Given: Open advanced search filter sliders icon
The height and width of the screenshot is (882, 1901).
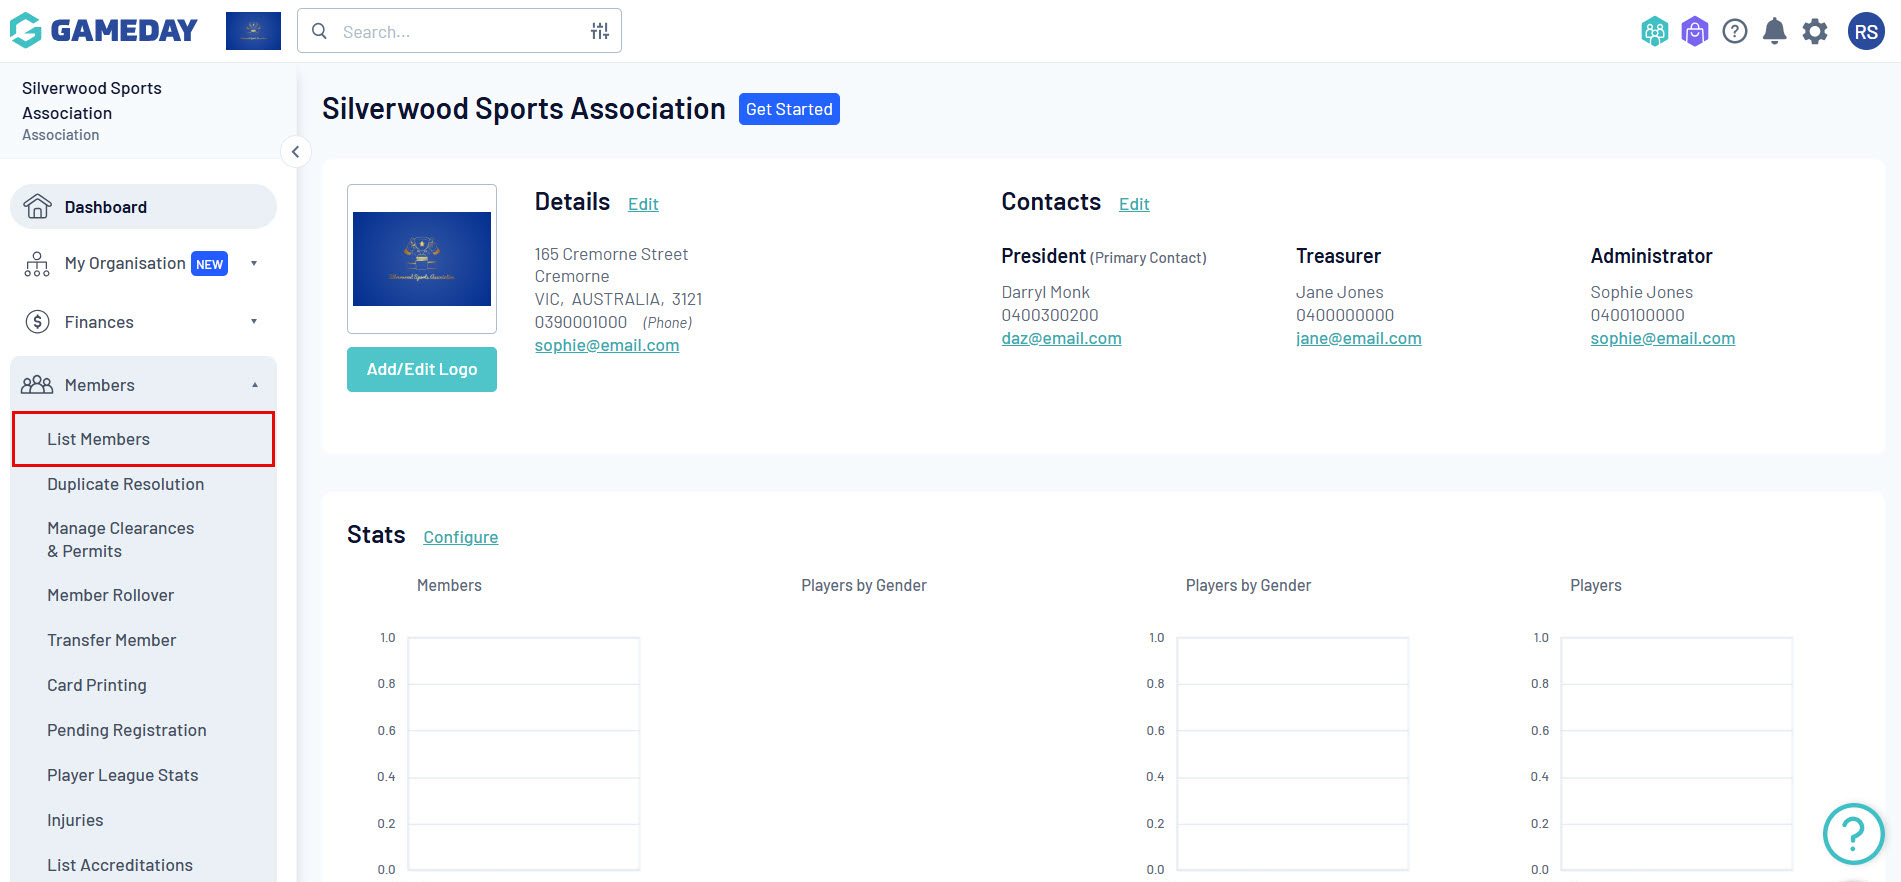Looking at the screenshot, I should [x=600, y=31].
